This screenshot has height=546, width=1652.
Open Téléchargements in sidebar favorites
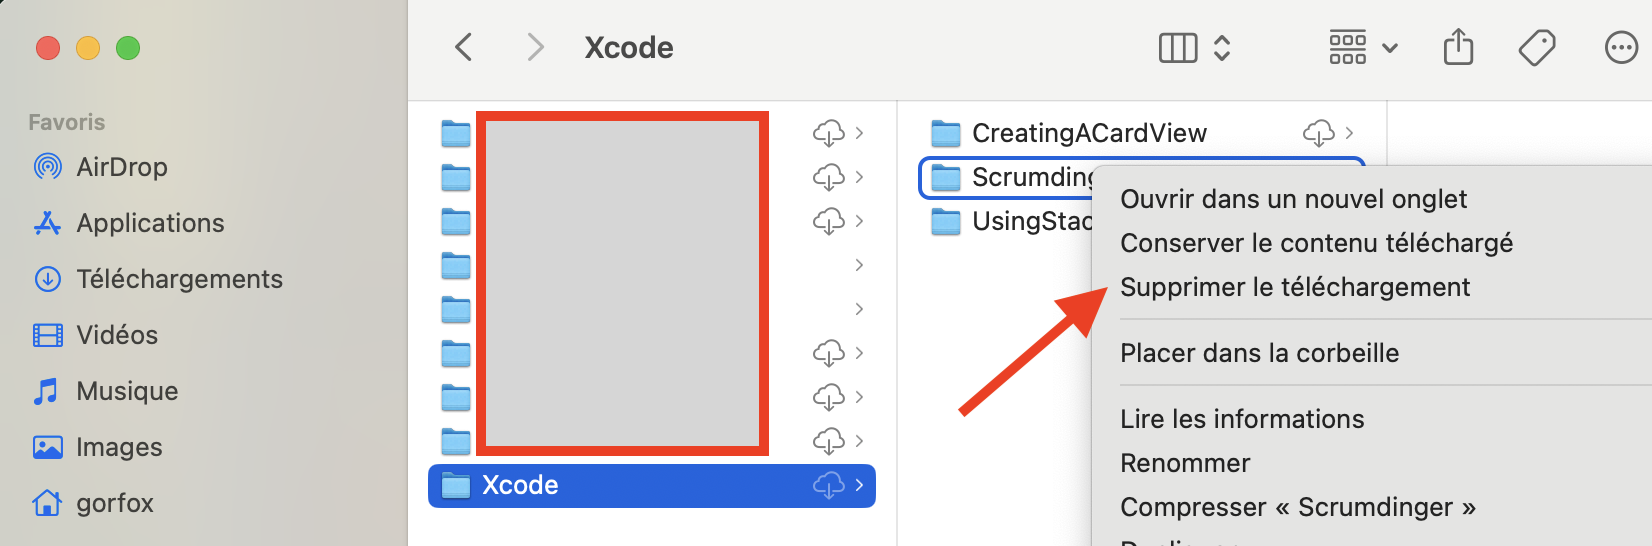point(179,279)
